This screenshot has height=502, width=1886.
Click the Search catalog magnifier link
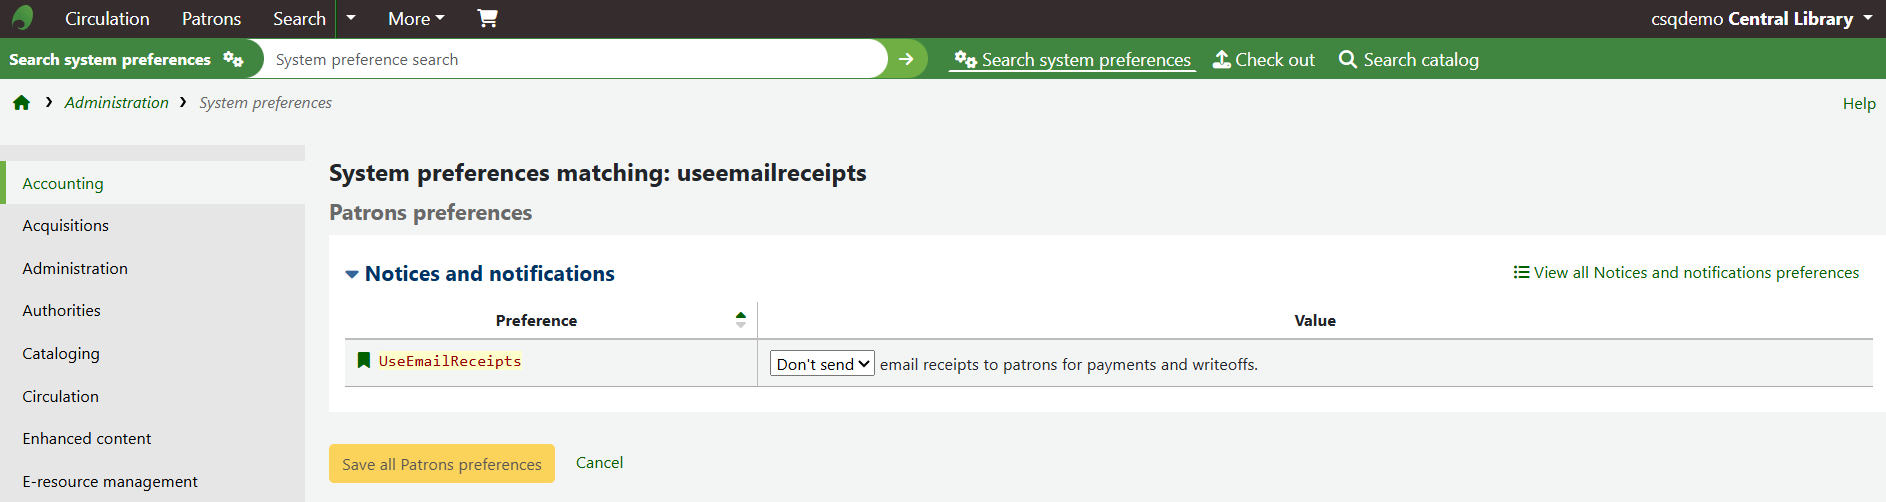[1408, 60]
